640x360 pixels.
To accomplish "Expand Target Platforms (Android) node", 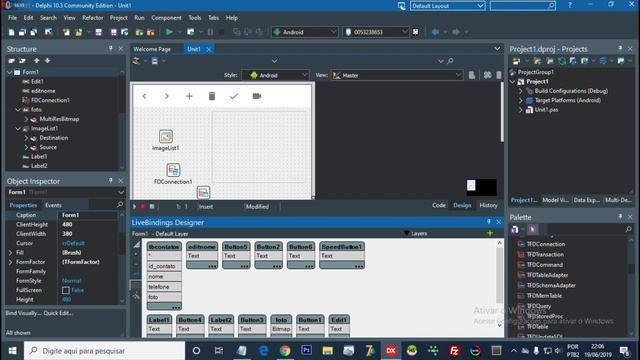I will click(x=520, y=100).
